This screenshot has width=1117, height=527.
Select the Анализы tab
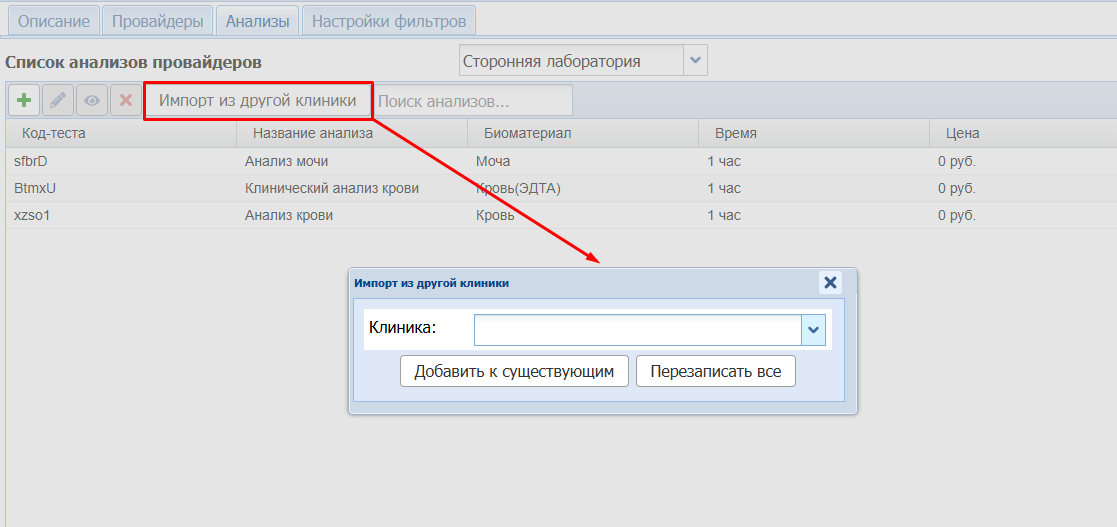(257, 21)
